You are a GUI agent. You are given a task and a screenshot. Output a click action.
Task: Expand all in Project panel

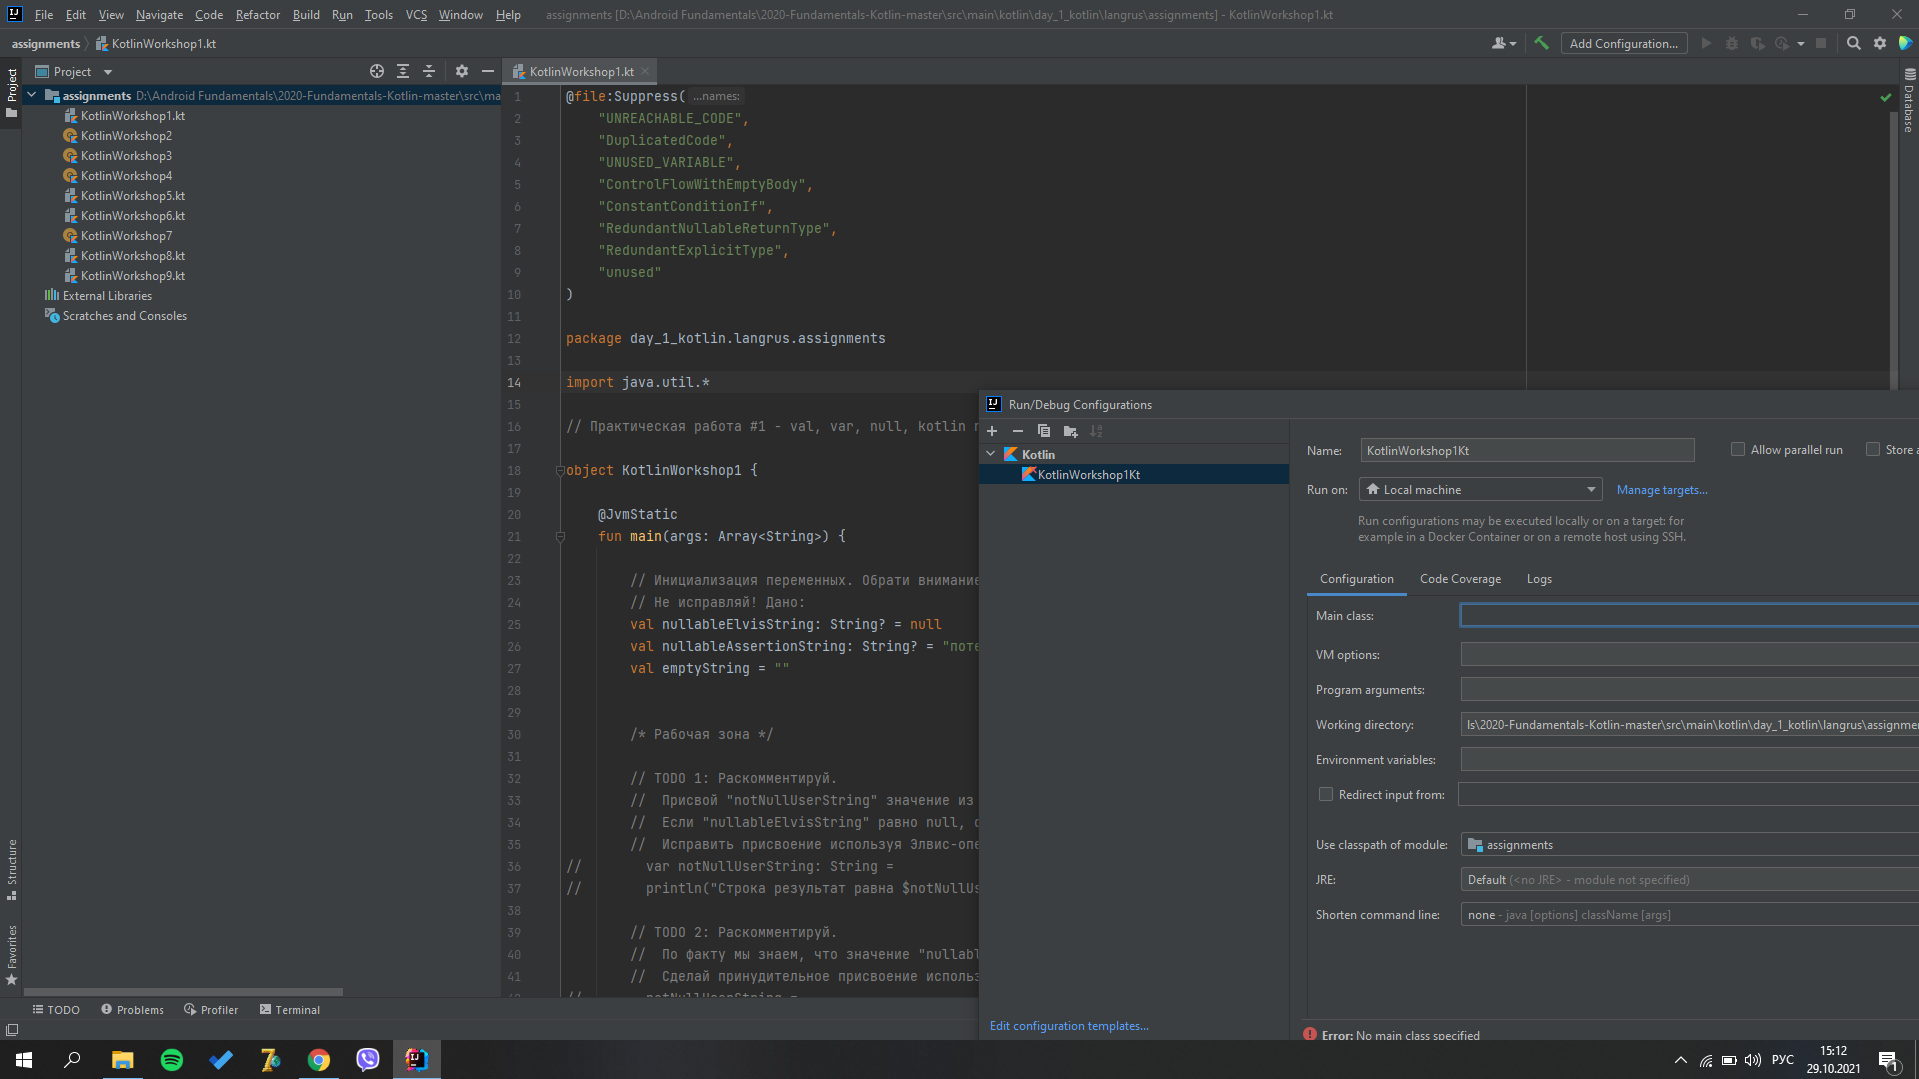pos(403,71)
